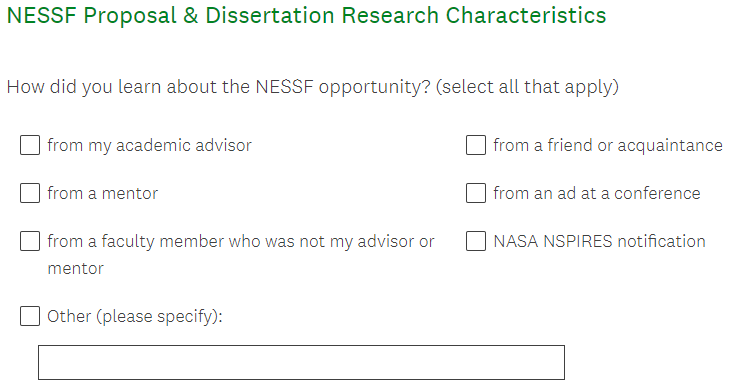Toggle the 'Other (please specify)' checkbox
Screen dimensions: 731x385
(x=30, y=316)
